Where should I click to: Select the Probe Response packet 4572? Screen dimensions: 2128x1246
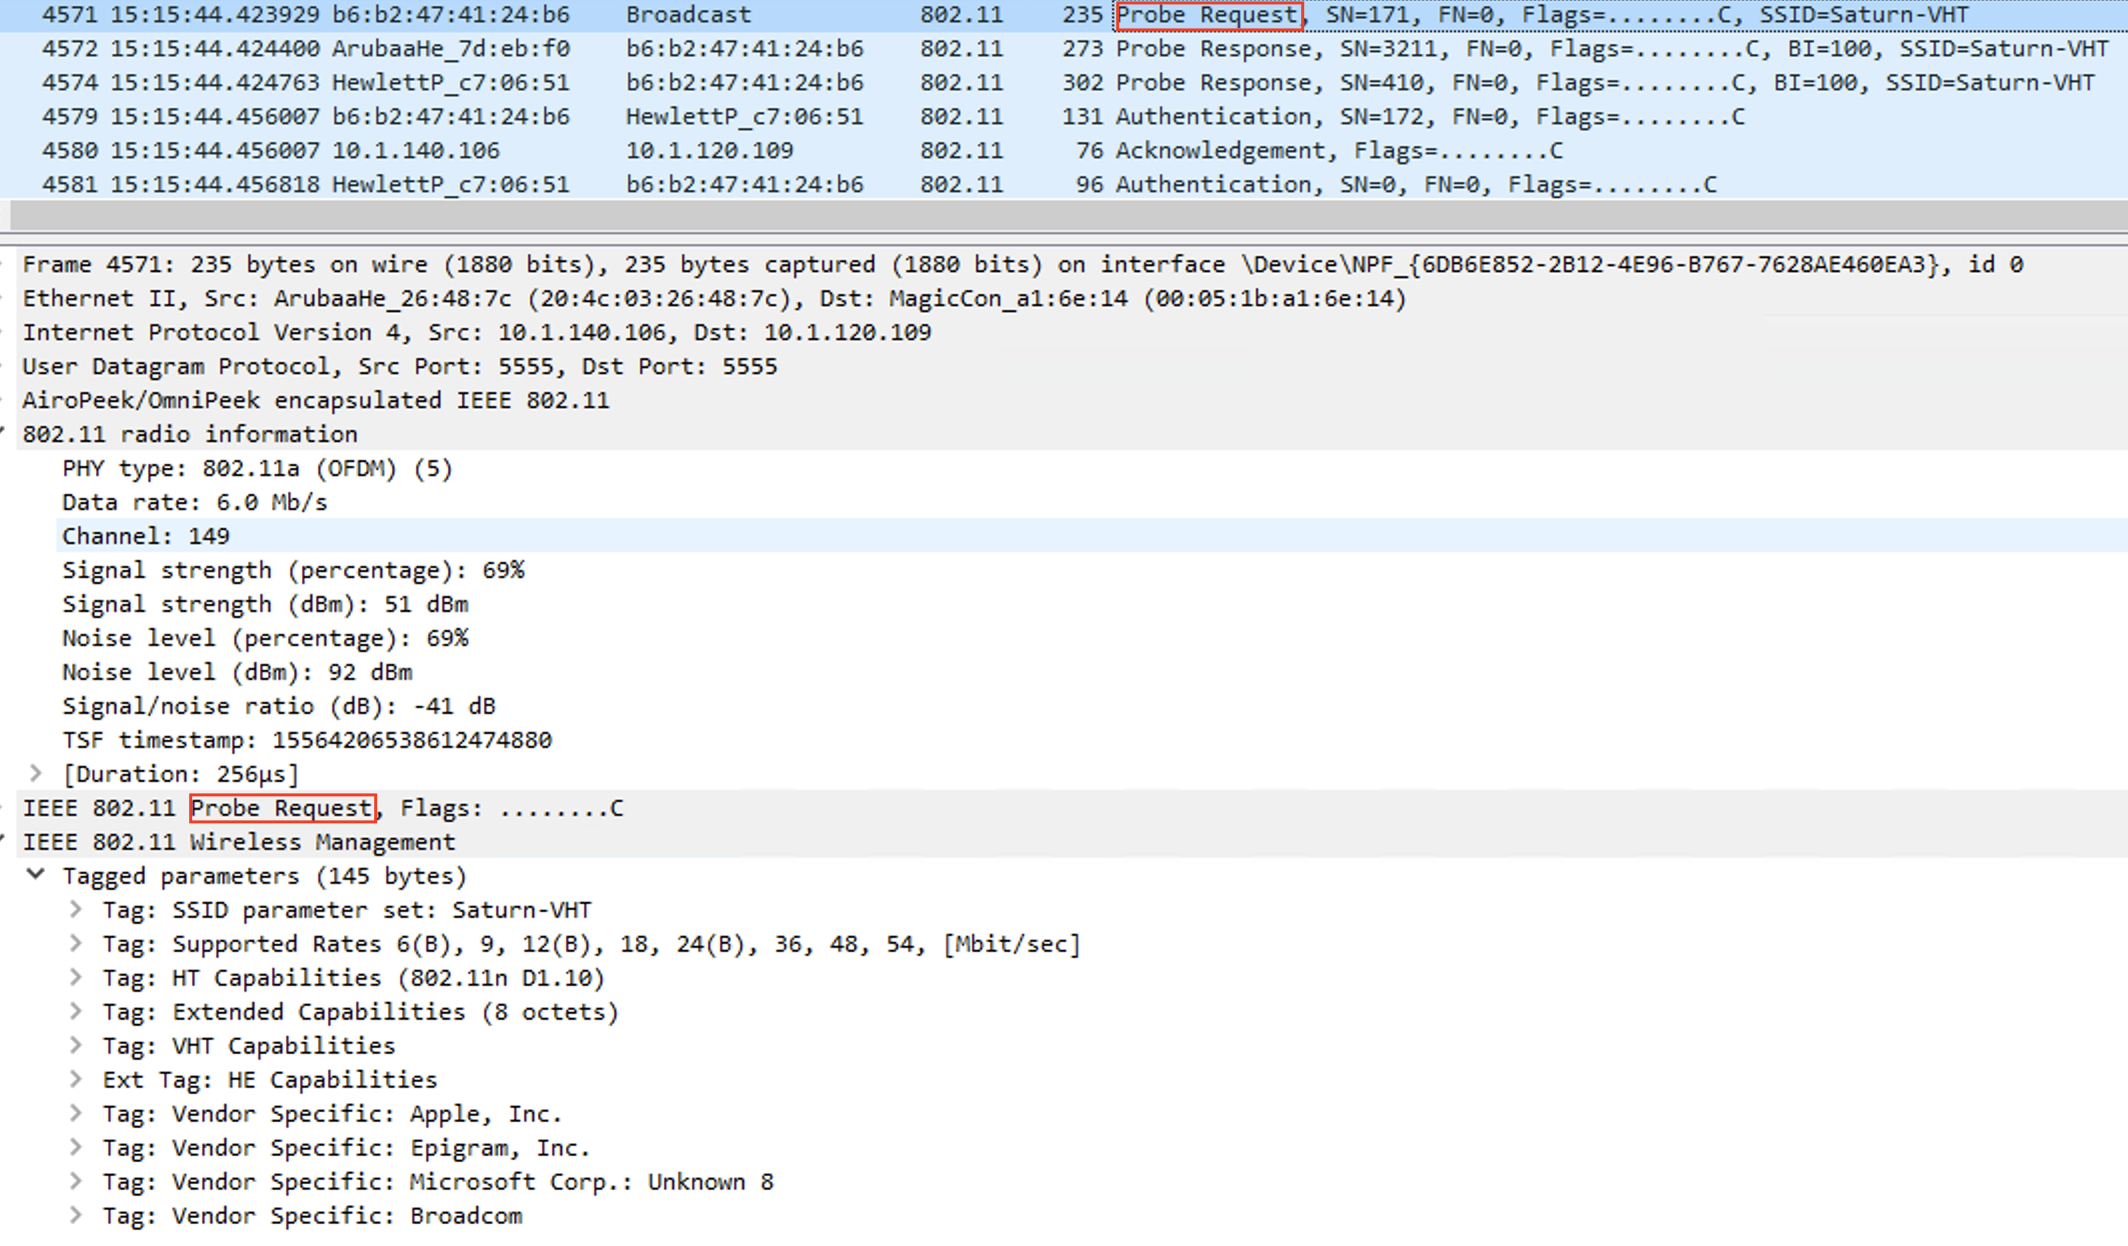pyautogui.click(x=700, y=48)
